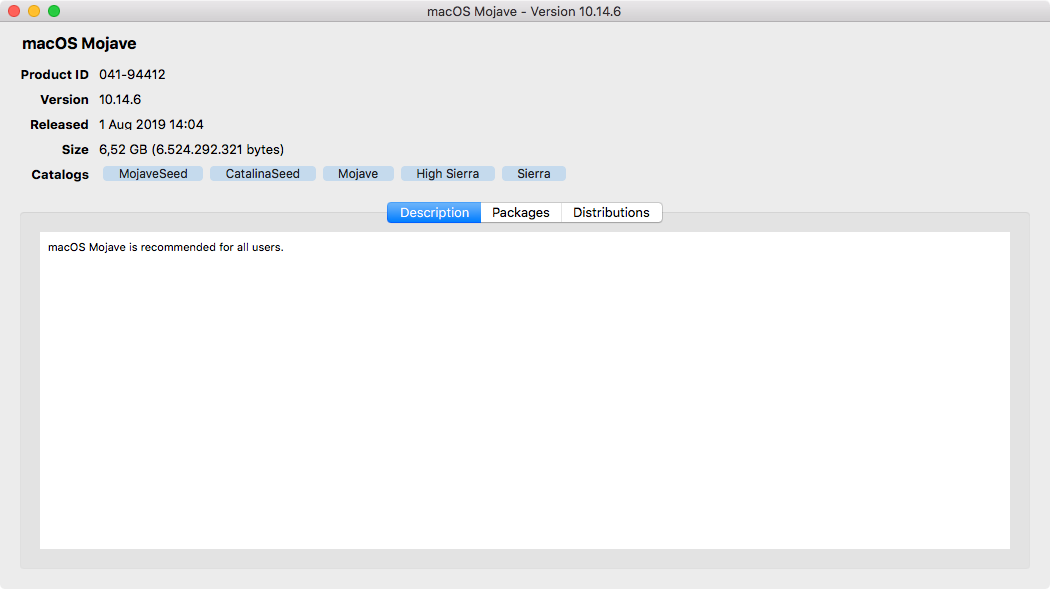Screen dimensions: 1050x589
Task: Click the Product ID label
Action: tap(54, 74)
